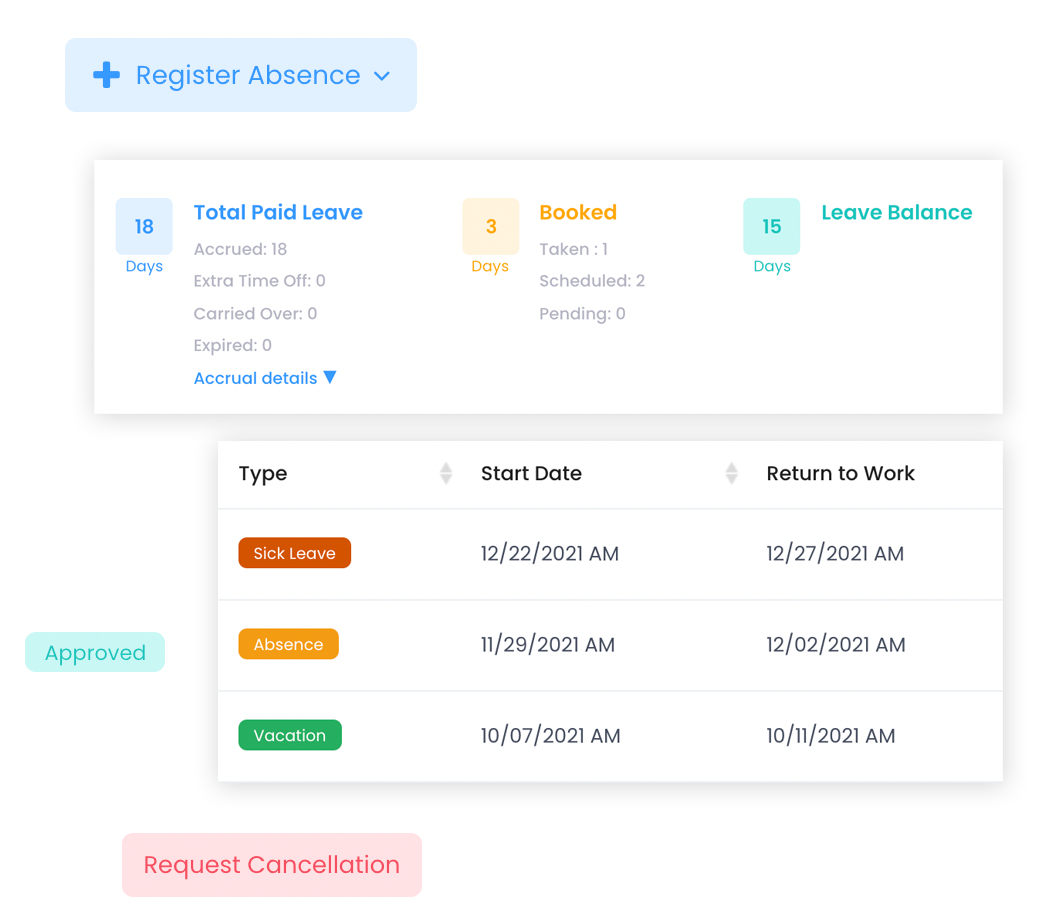Image resolution: width=1042 pixels, height=910 pixels.
Task: Click return date 12/02/2021 AM
Action: coord(835,645)
